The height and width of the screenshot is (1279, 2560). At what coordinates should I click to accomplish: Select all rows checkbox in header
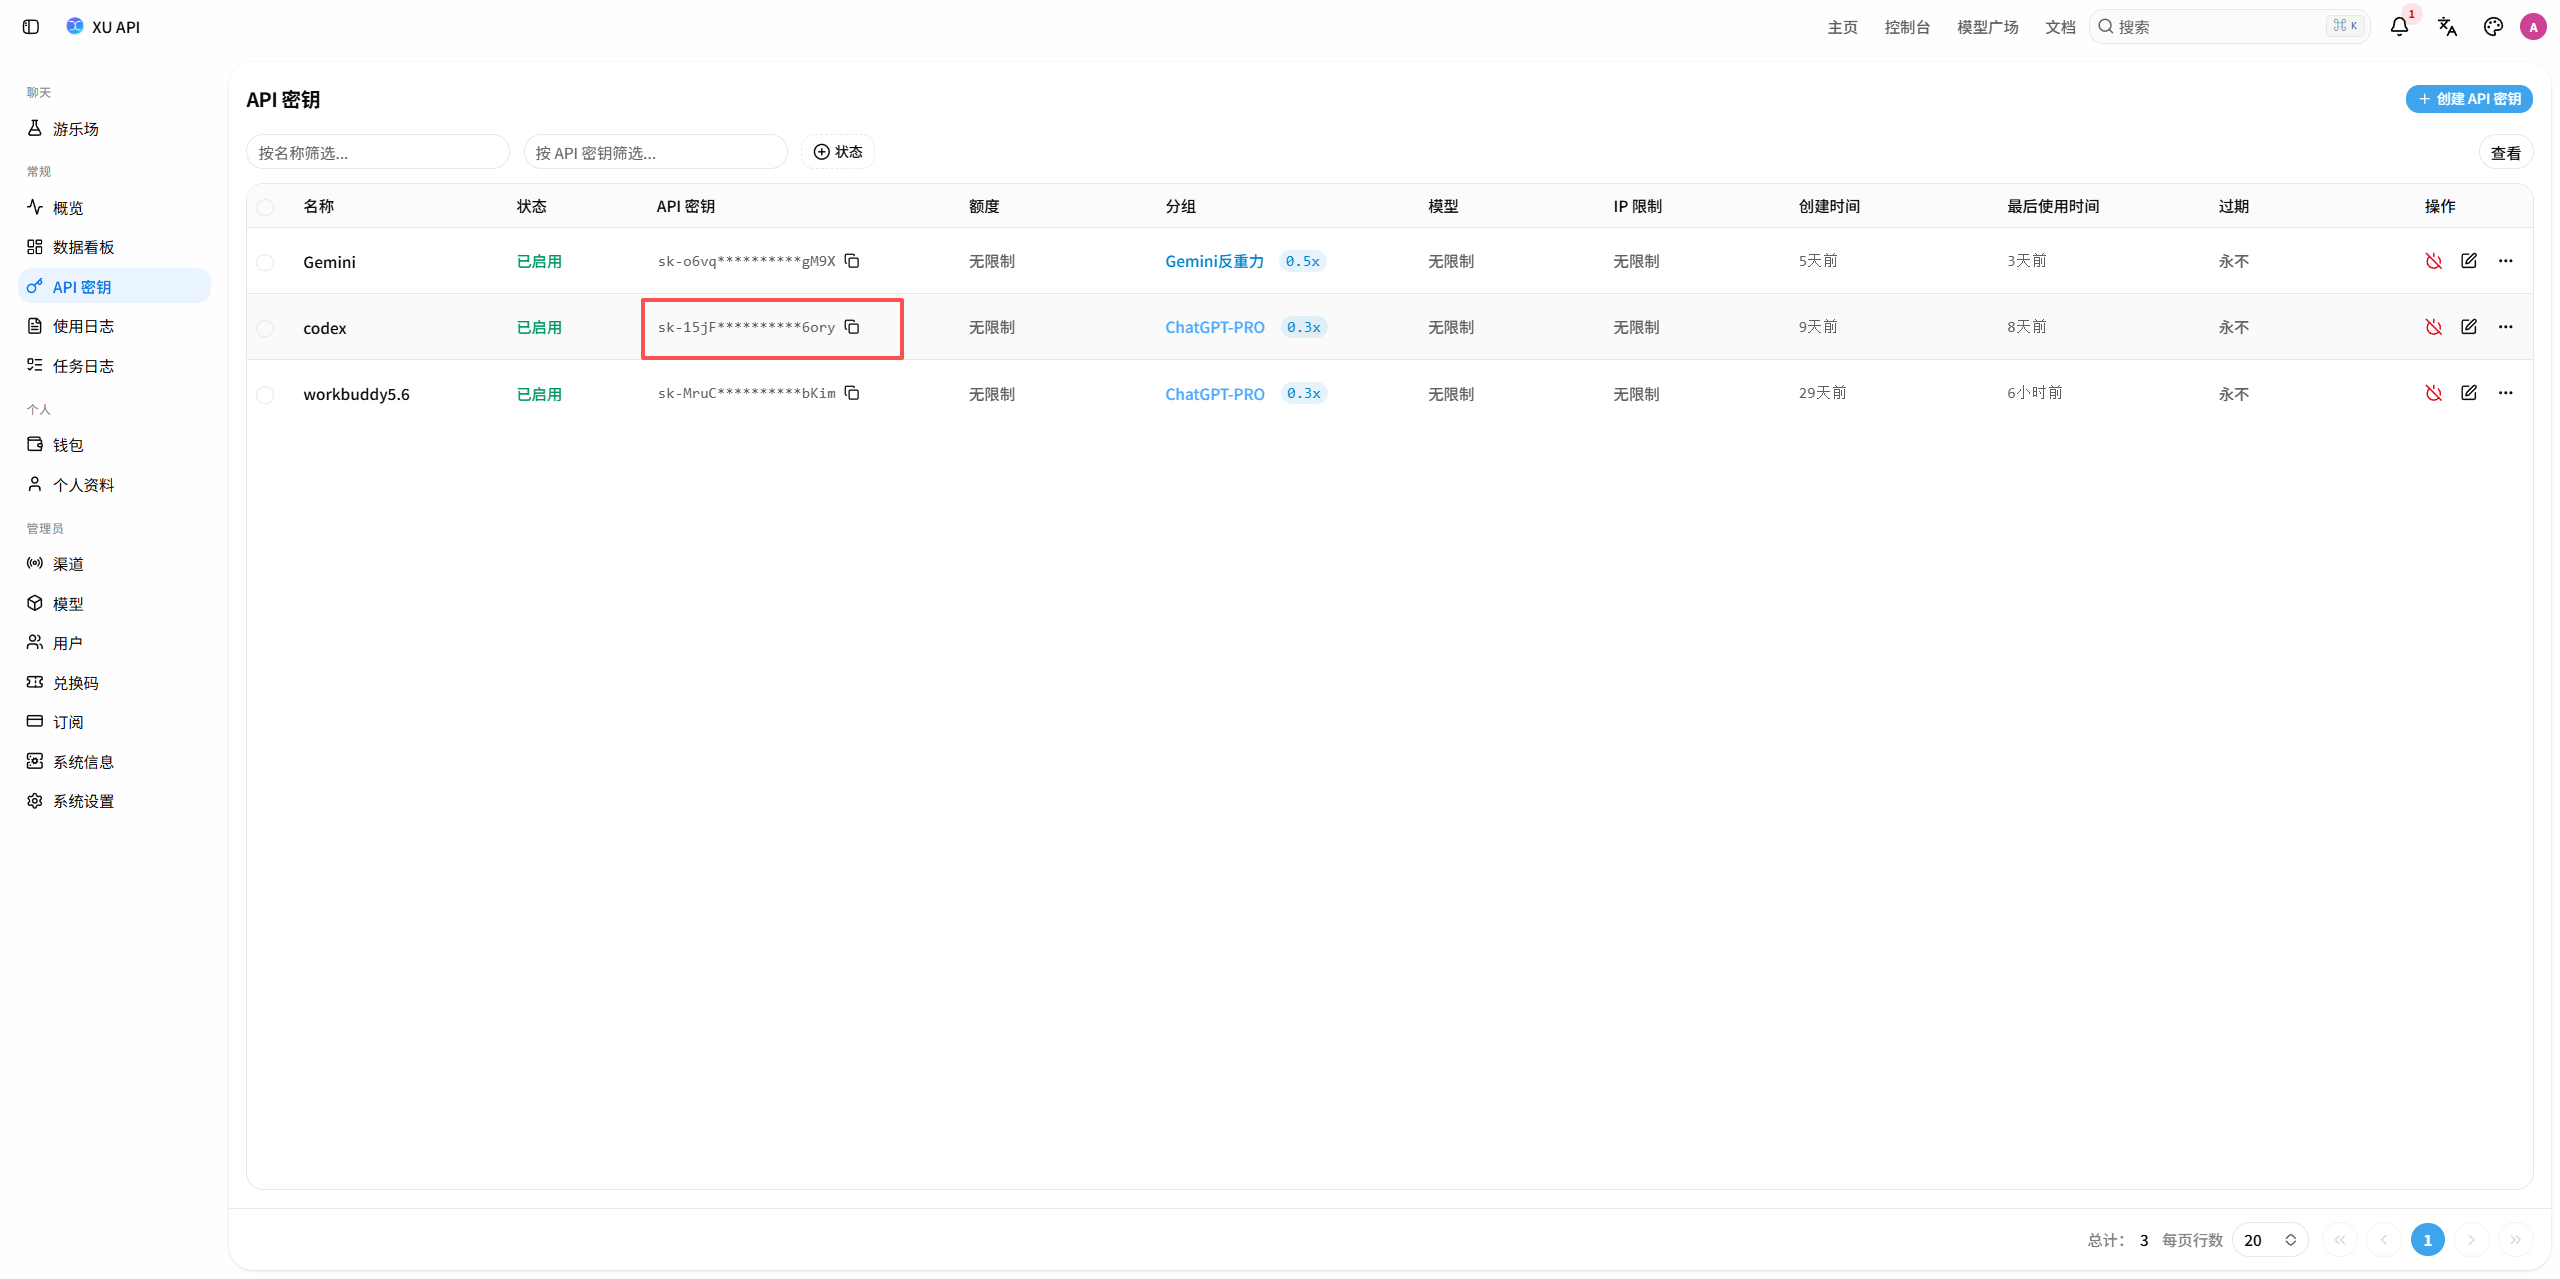[265, 207]
